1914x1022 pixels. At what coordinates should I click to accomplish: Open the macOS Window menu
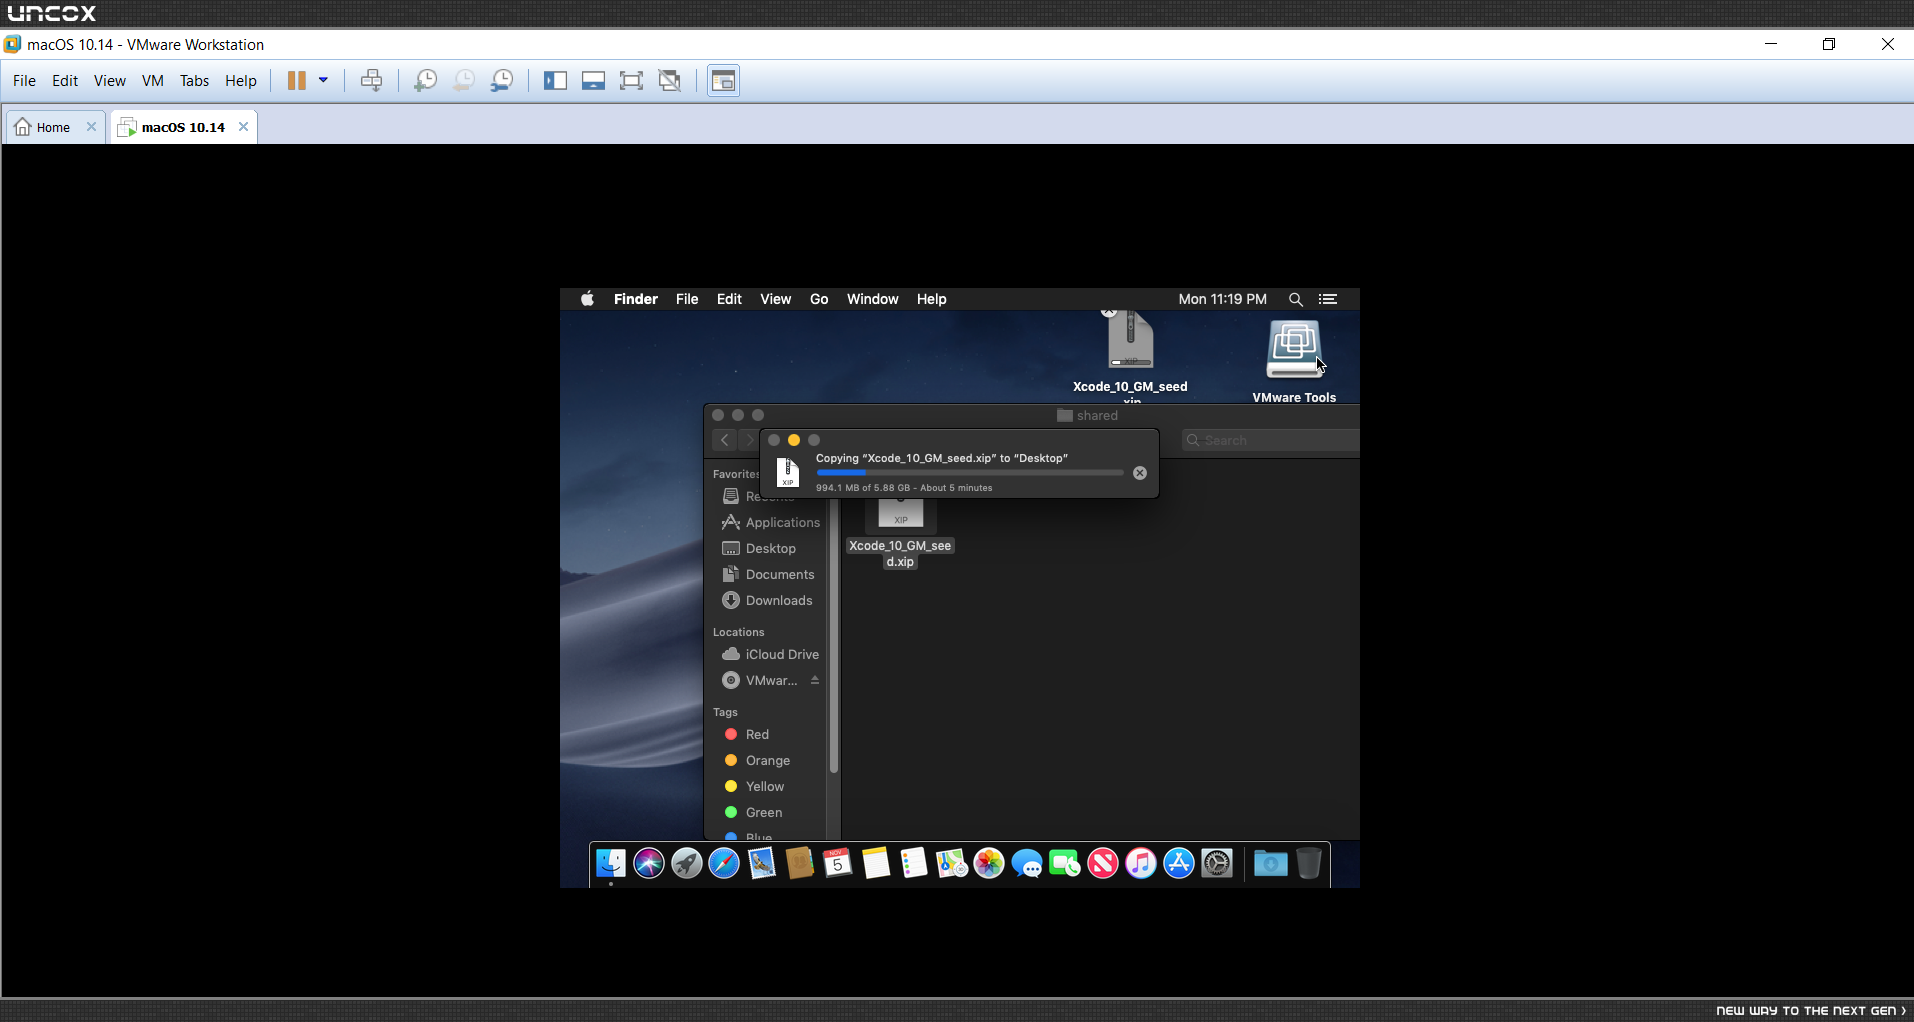873,299
